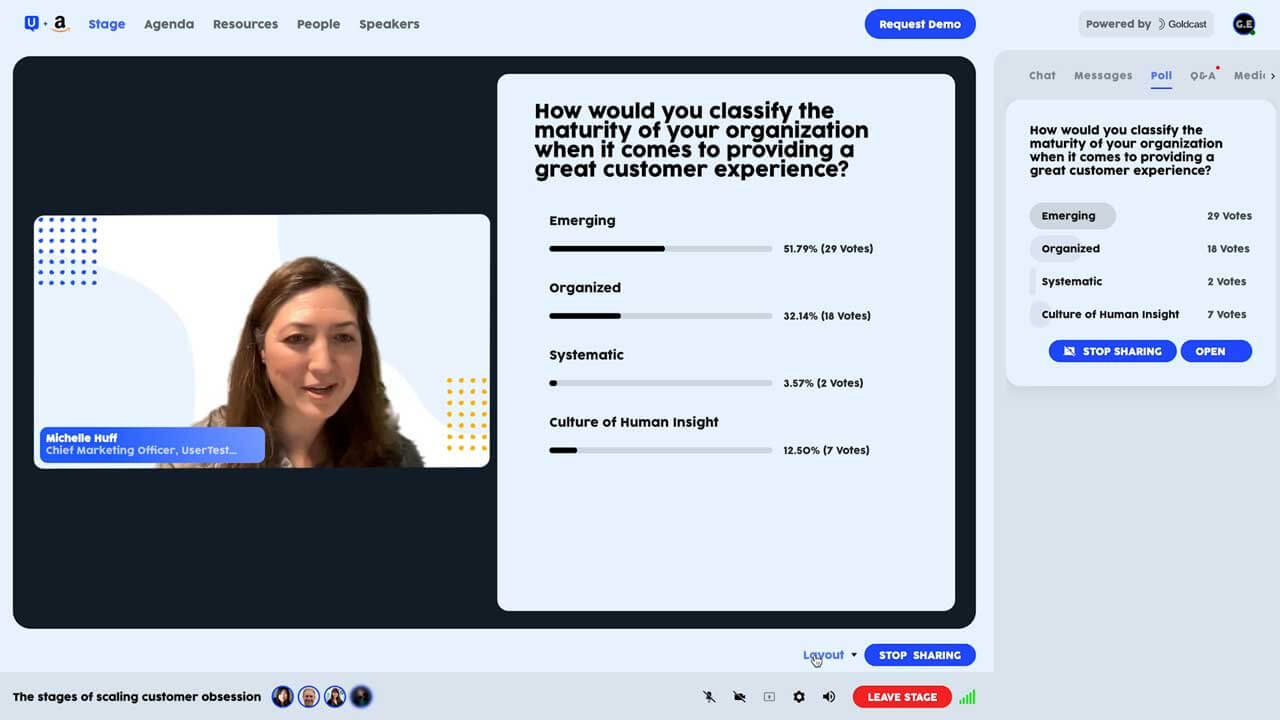
Task: Open the Layout dropdown
Action: 829,655
